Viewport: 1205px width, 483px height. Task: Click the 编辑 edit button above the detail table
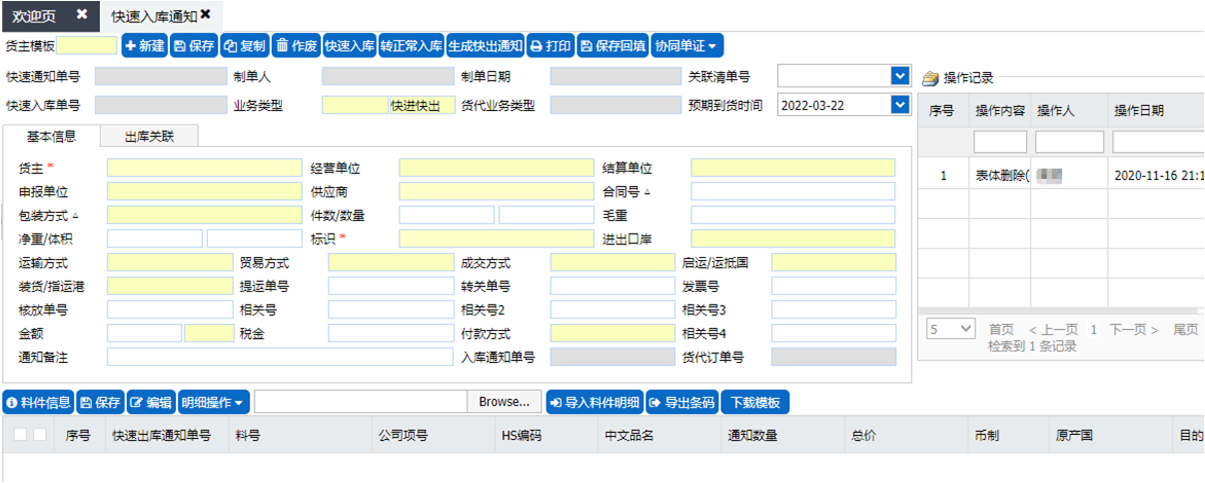click(x=151, y=403)
